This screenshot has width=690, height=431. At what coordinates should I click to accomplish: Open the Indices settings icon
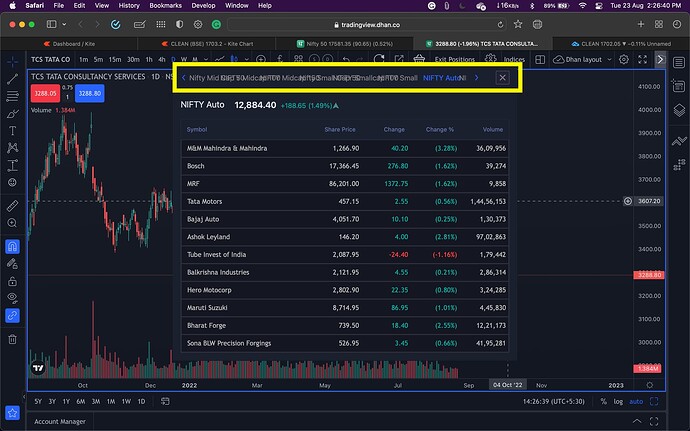pos(490,59)
